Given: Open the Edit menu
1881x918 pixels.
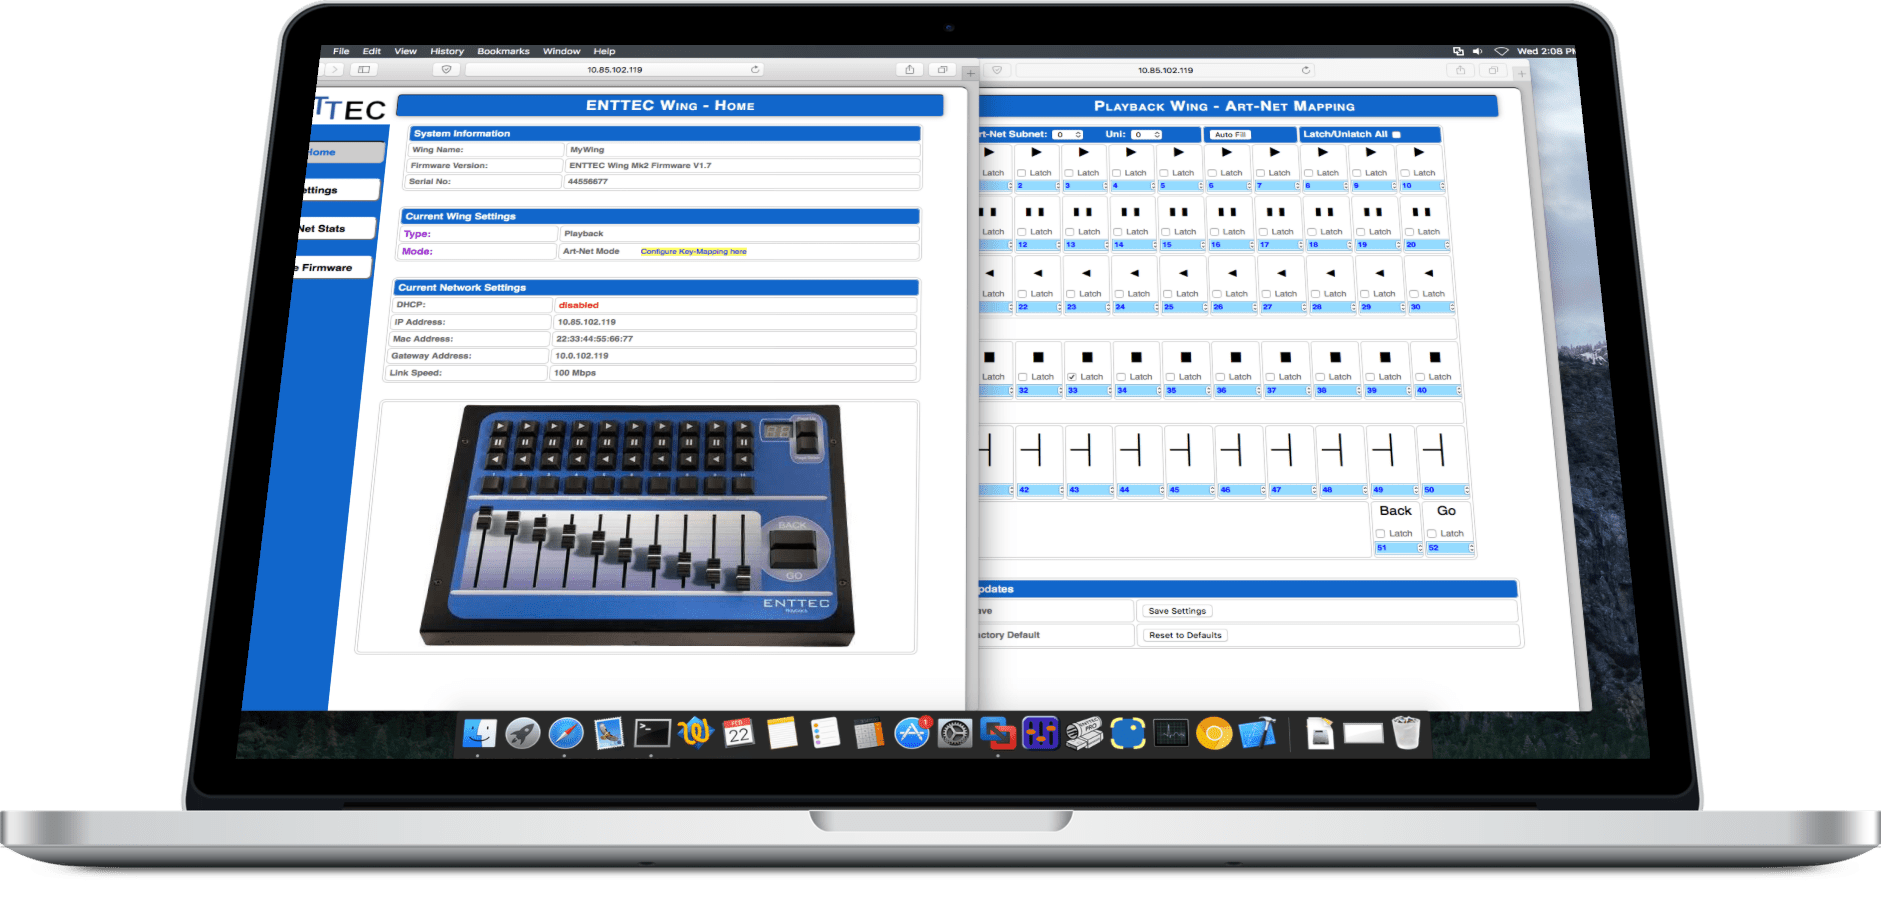Looking at the screenshot, I should point(372,51).
